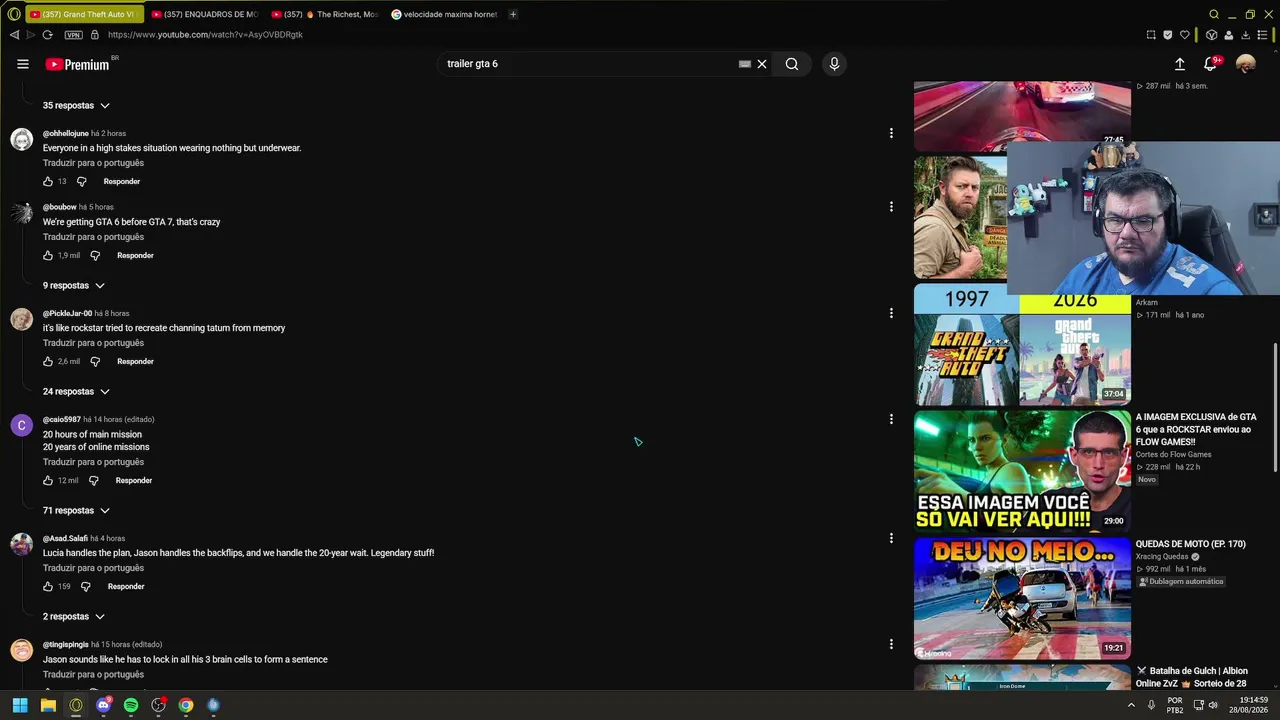Expand the 24 respostas replies
1280x720 pixels.
(76, 392)
